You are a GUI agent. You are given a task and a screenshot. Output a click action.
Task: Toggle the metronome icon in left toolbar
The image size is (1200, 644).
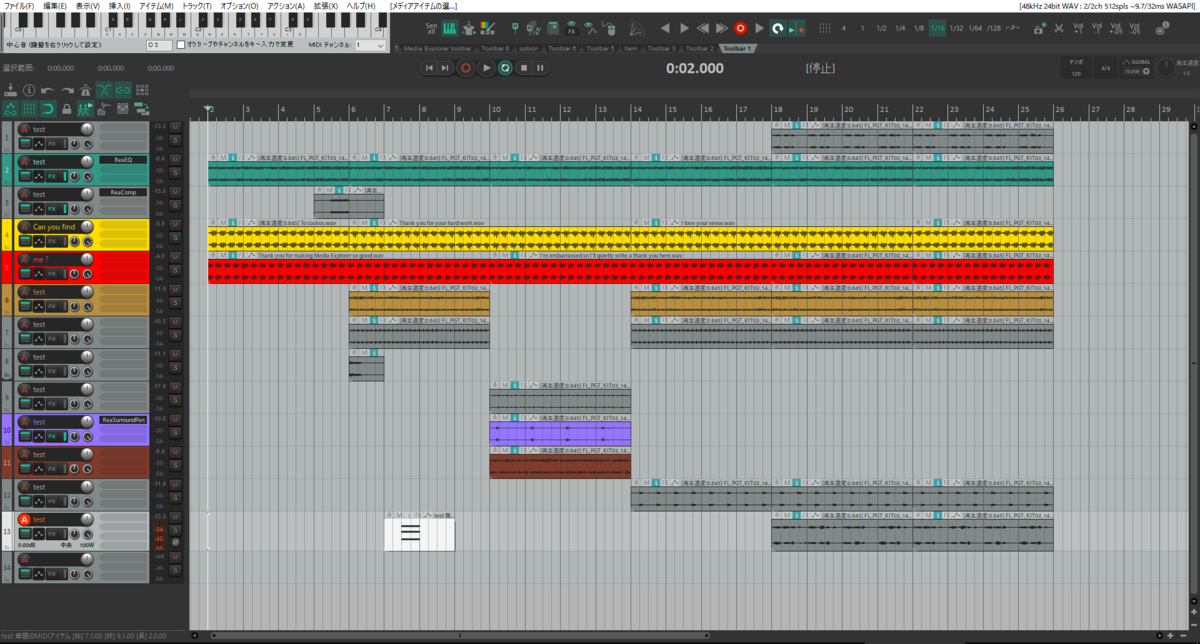85,90
